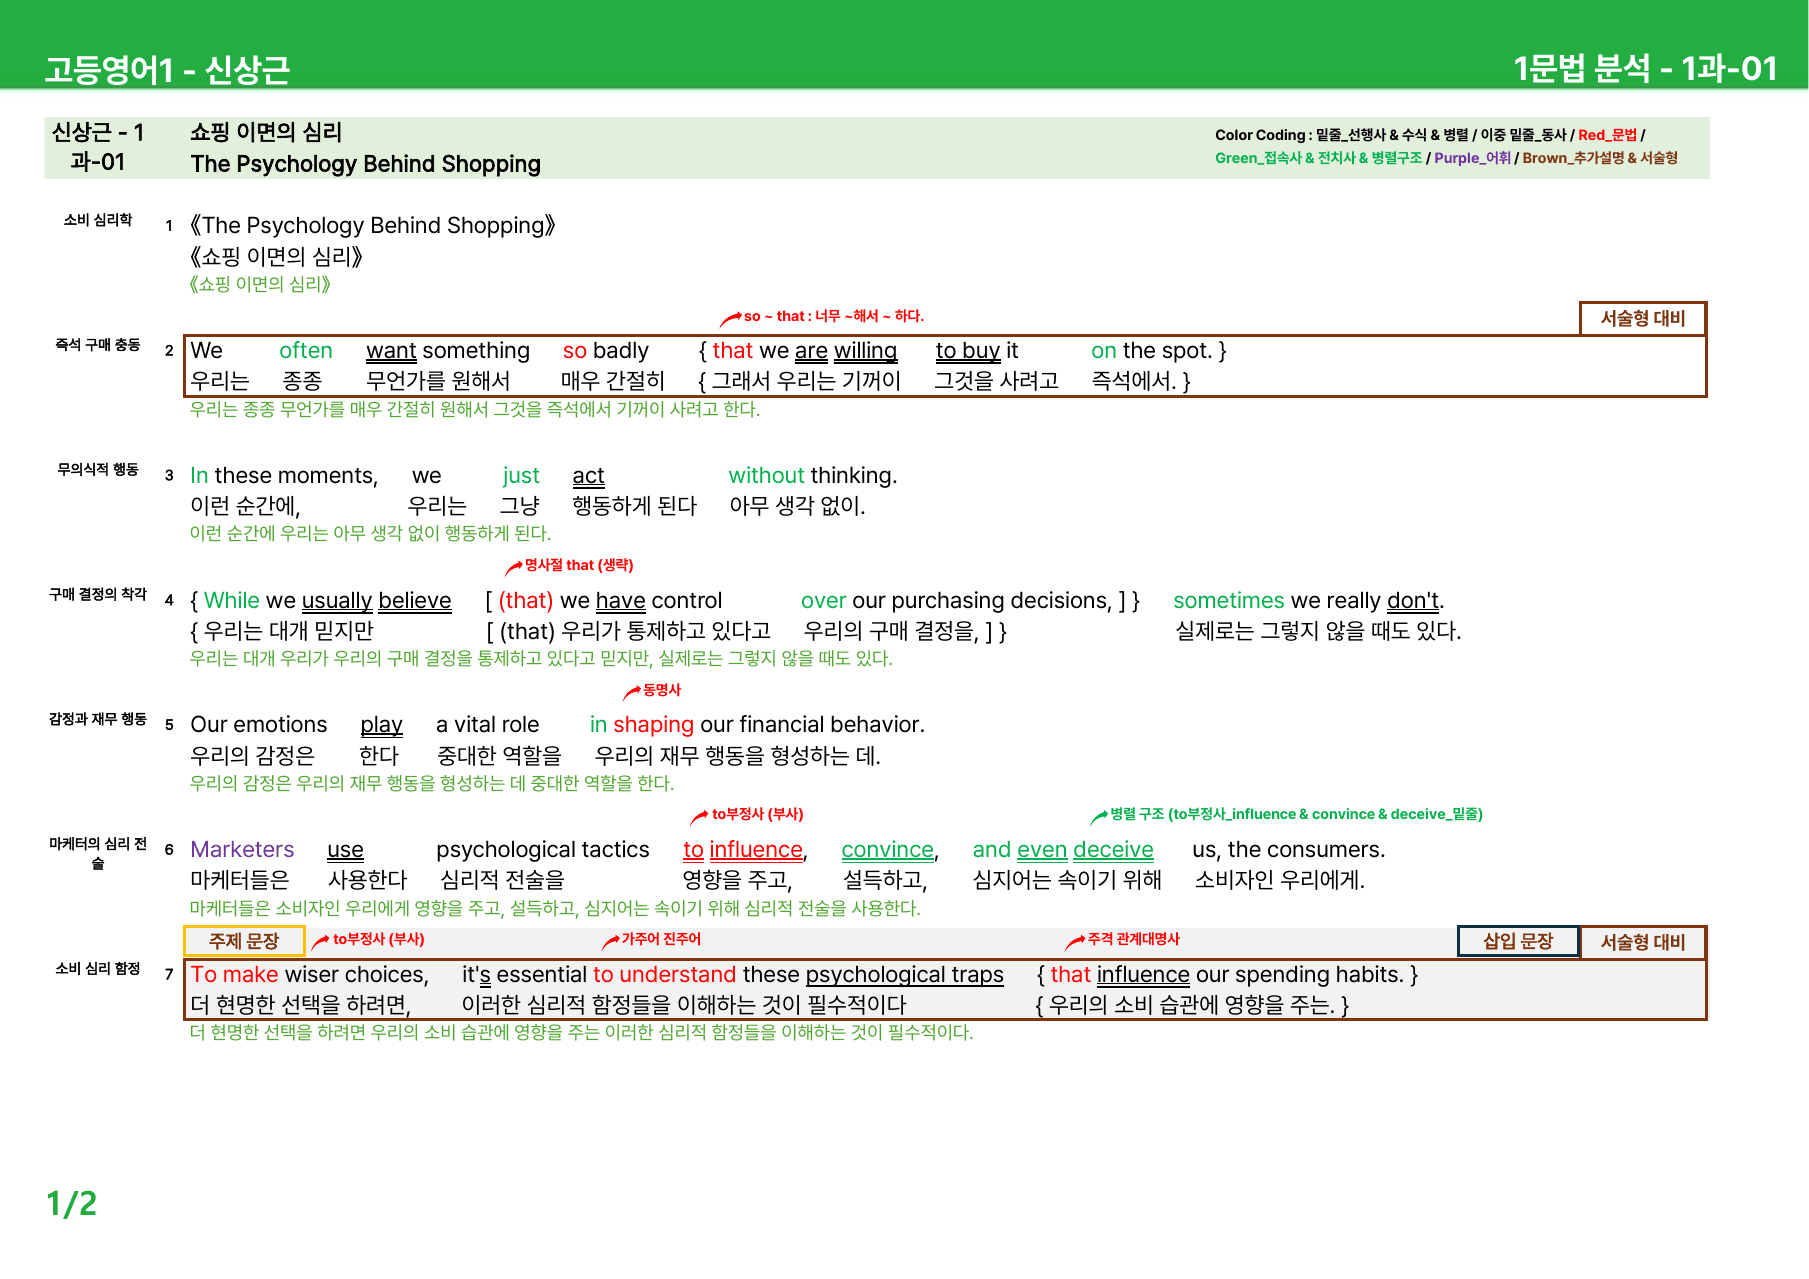Click the header title '고등영어1 - 신상근'

167,69
